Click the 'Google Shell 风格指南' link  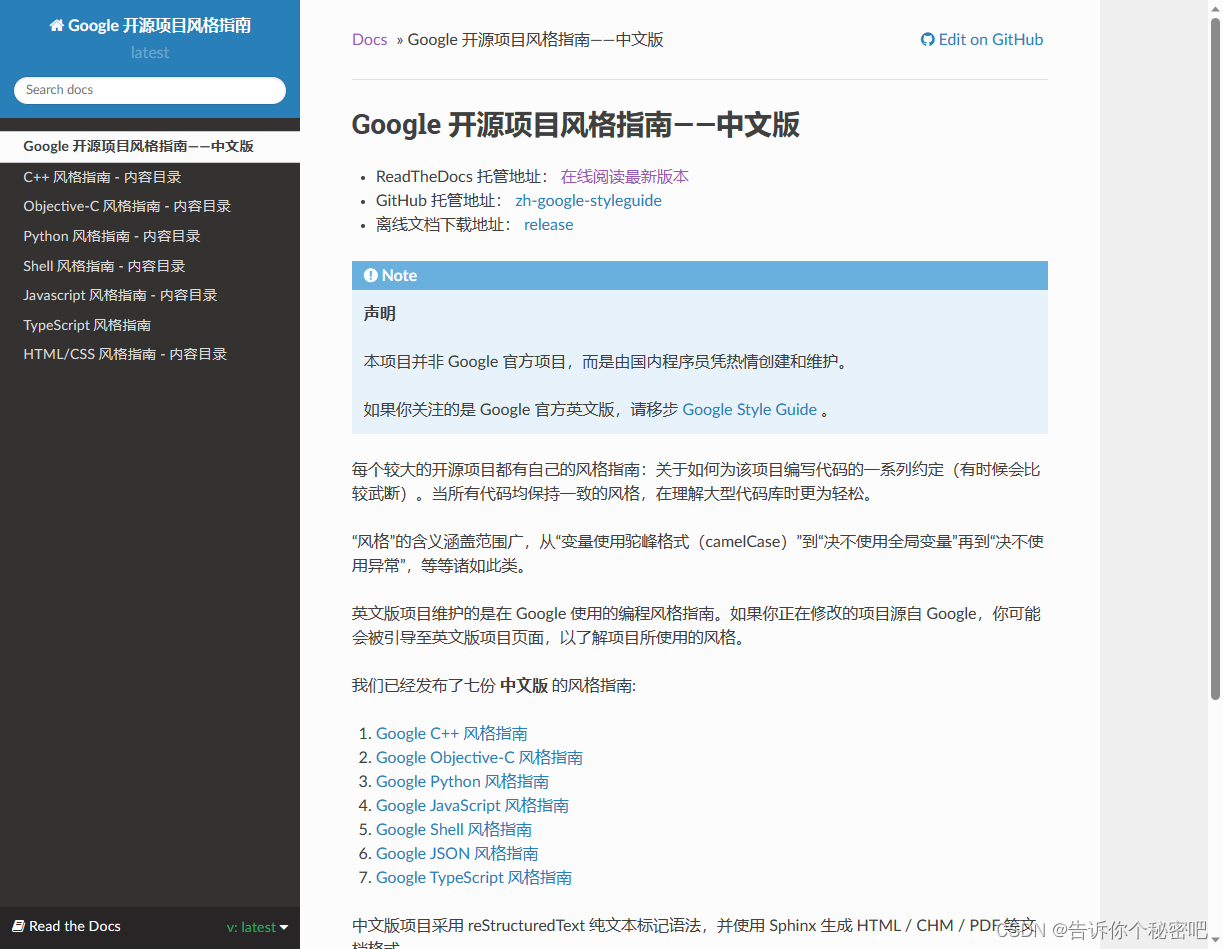(453, 829)
